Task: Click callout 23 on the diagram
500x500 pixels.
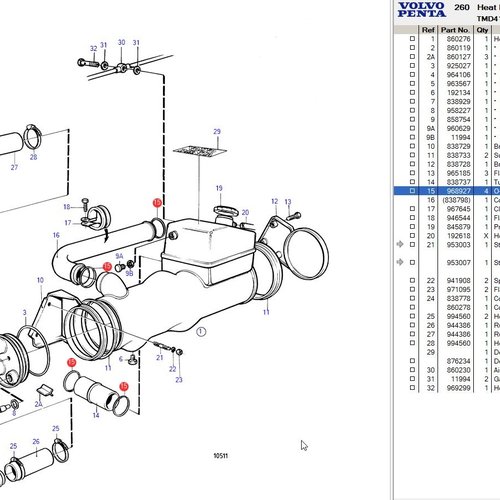Action: pyautogui.click(x=179, y=380)
